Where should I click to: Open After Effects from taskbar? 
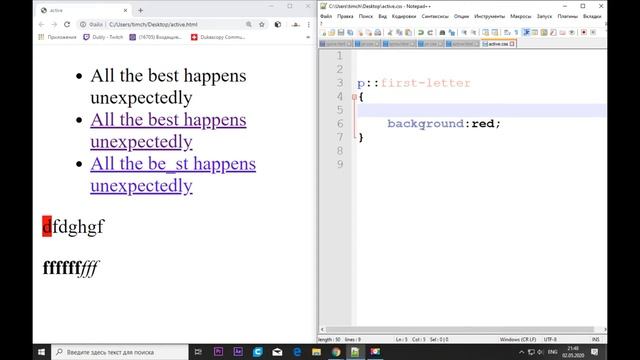tap(238, 352)
